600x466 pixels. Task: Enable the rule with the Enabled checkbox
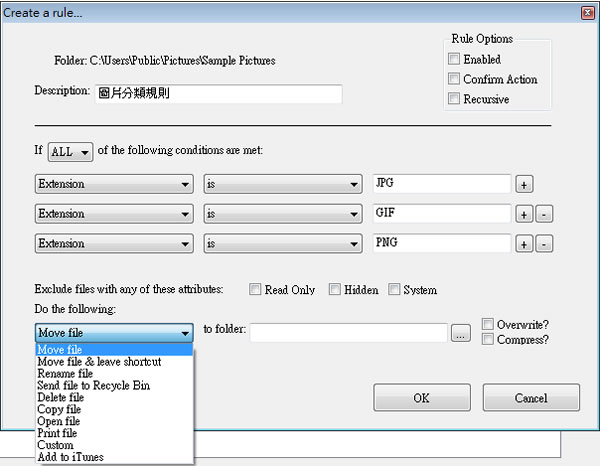455,60
